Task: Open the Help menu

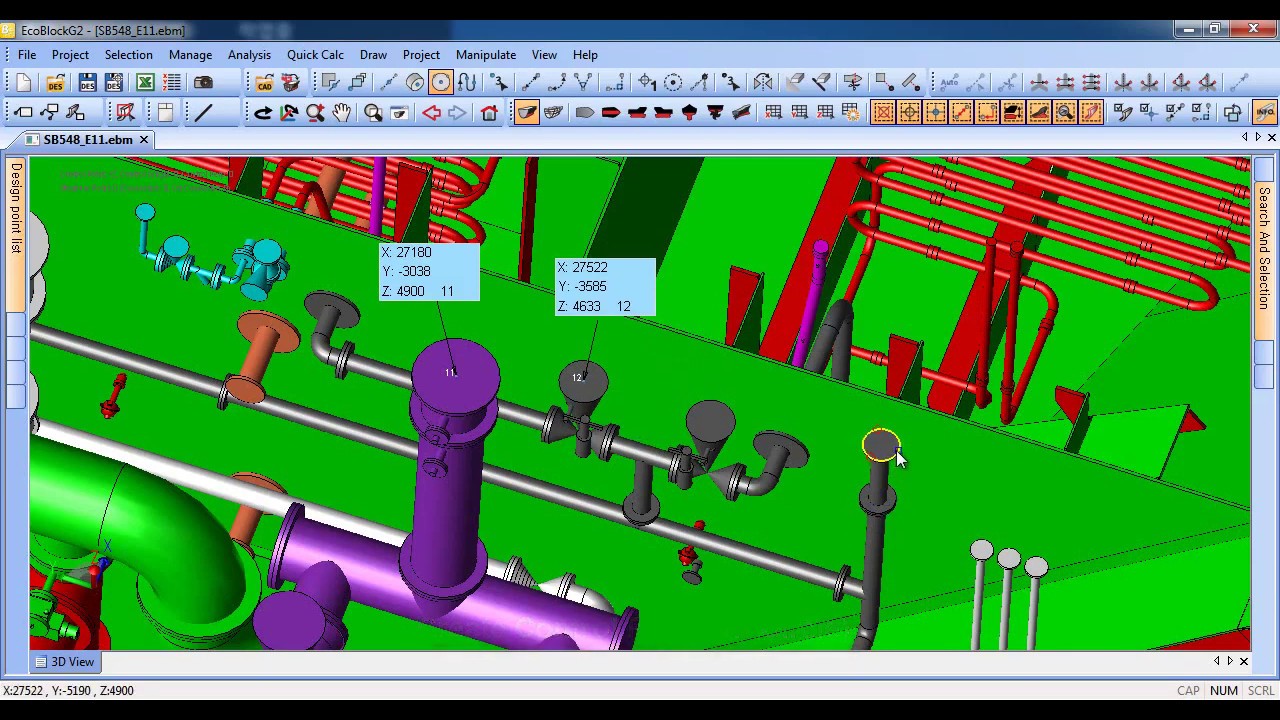Action: click(x=585, y=55)
